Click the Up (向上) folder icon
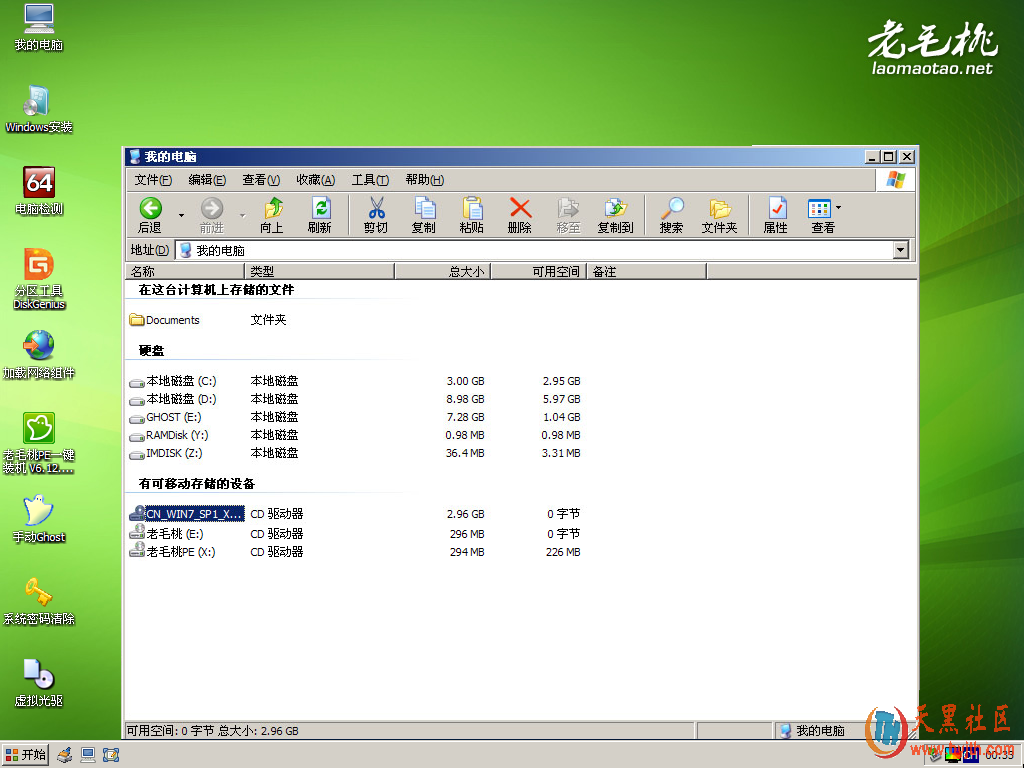The width and height of the screenshot is (1024, 768). click(272, 214)
